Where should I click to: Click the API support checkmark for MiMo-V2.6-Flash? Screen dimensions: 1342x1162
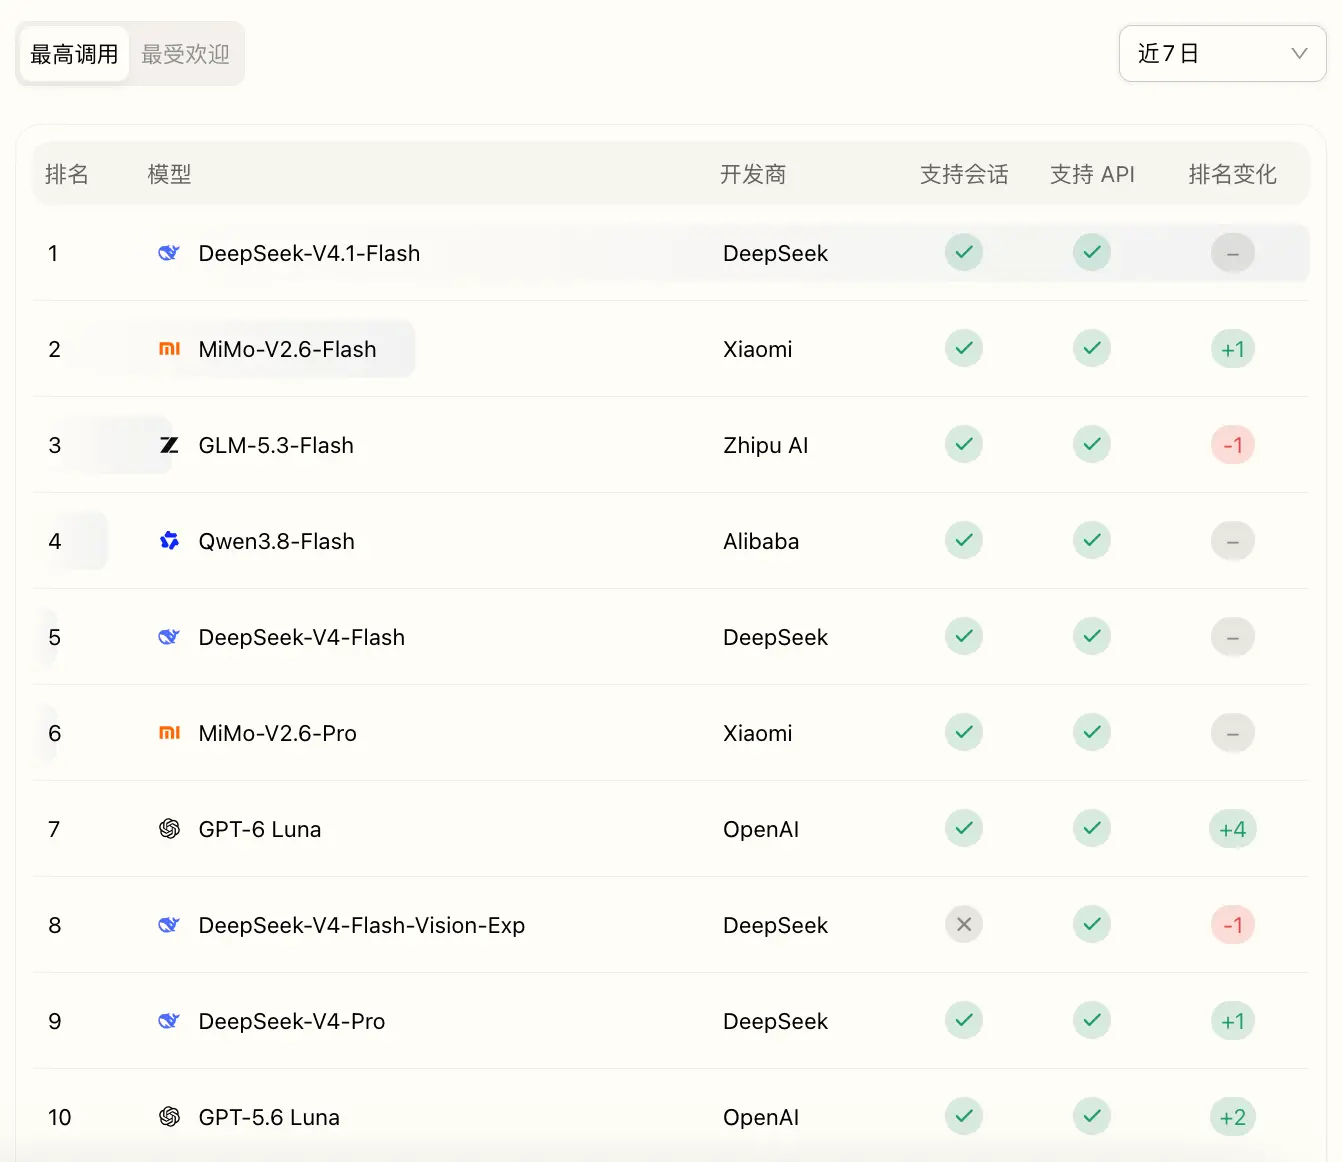click(1092, 349)
